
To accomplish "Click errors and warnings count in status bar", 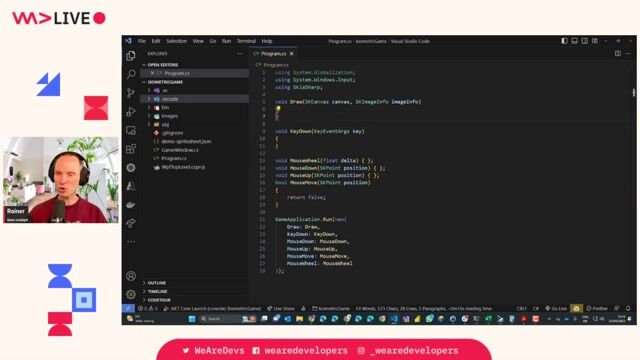I will [x=148, y=309].
